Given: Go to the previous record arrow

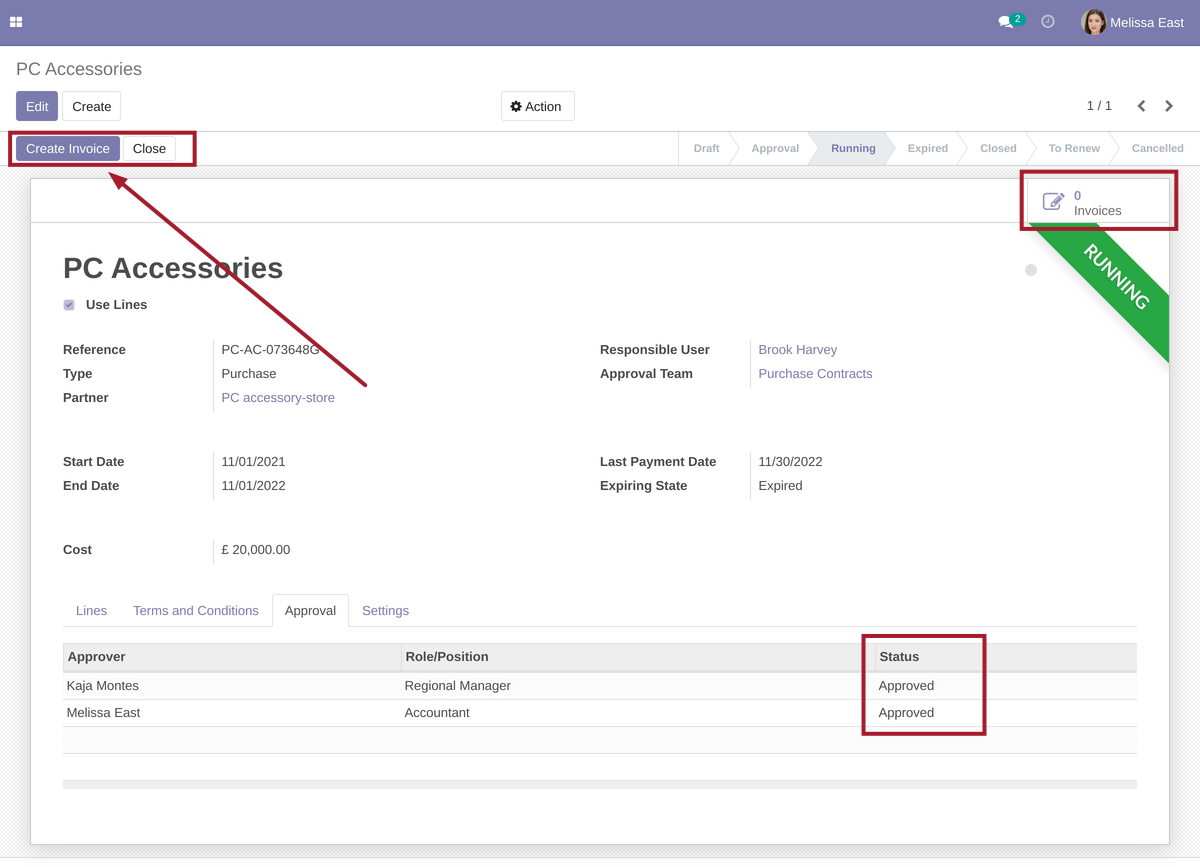Looking at the screenshot, I should point(1141,106).
